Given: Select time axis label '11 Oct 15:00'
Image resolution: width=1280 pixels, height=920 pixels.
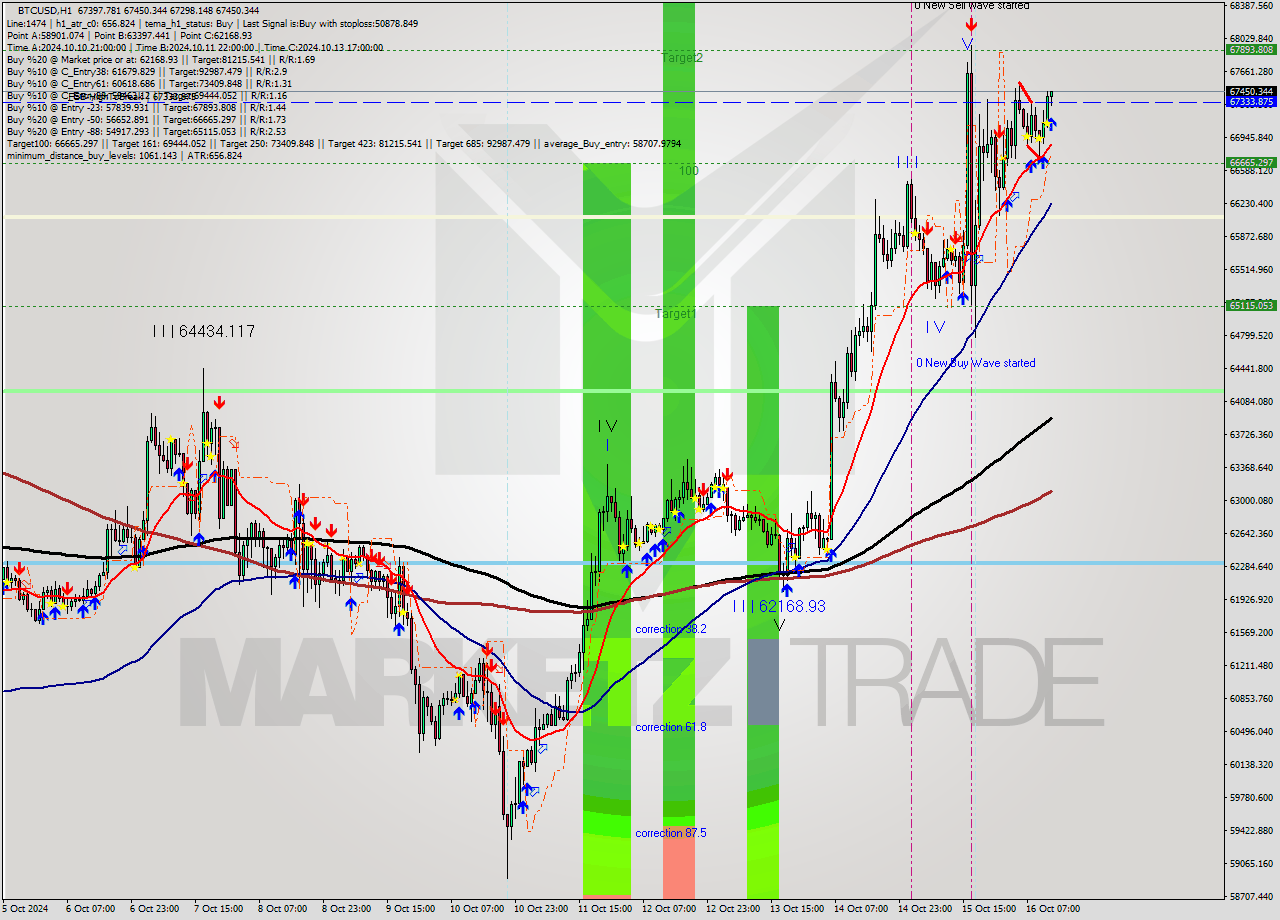Looking at the screenshot, I should coord(604,909).
